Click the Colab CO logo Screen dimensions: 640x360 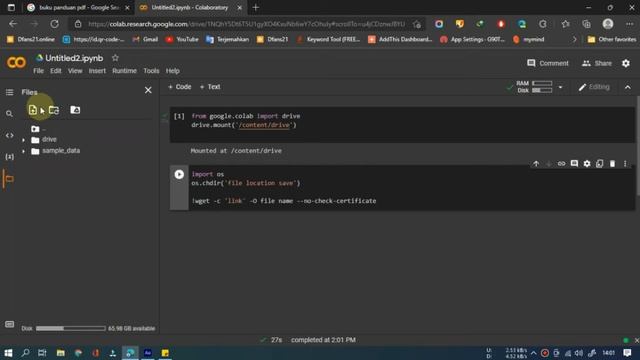(x=16, y=62)
